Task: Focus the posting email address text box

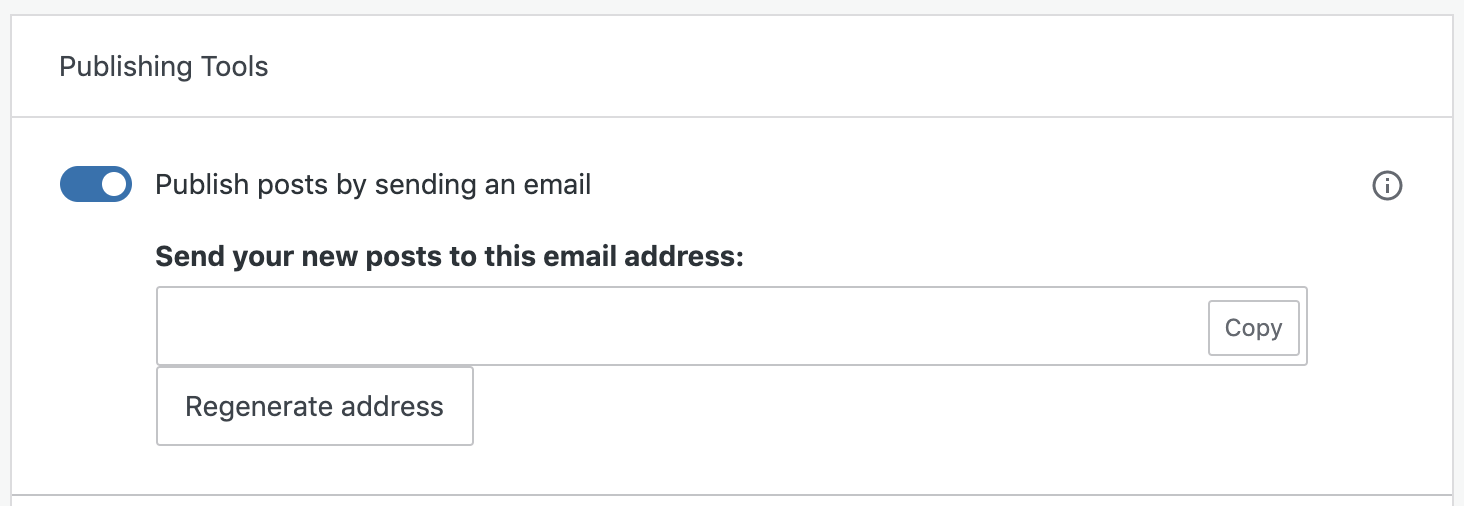Action: (680, 327)
